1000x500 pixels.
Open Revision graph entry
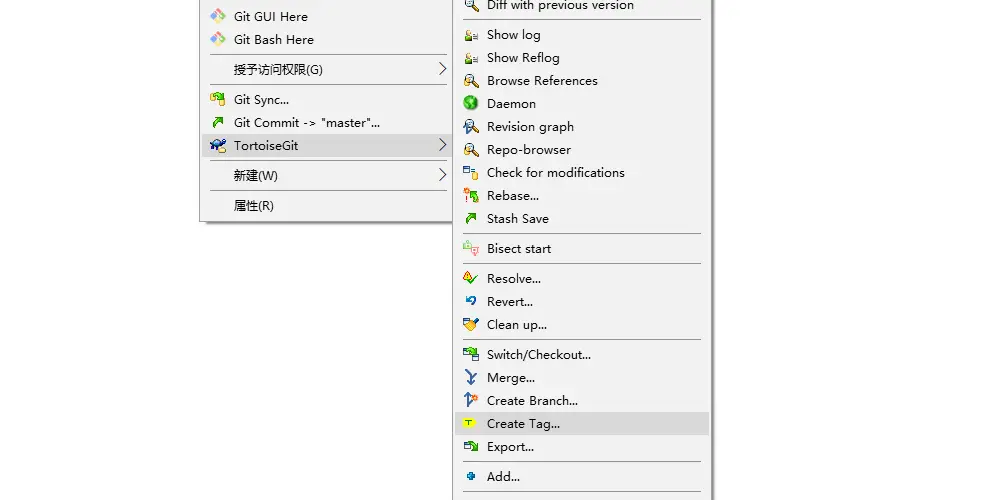point(582,127)
